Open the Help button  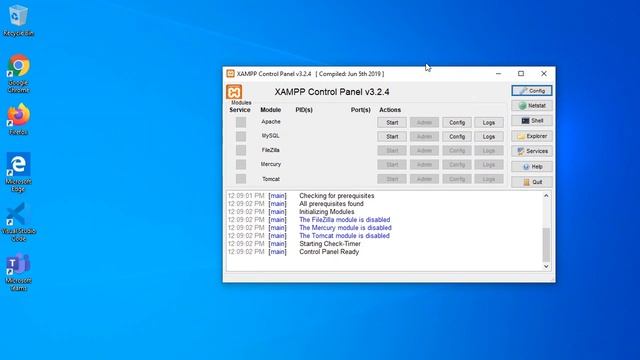[x=532, y=167]
